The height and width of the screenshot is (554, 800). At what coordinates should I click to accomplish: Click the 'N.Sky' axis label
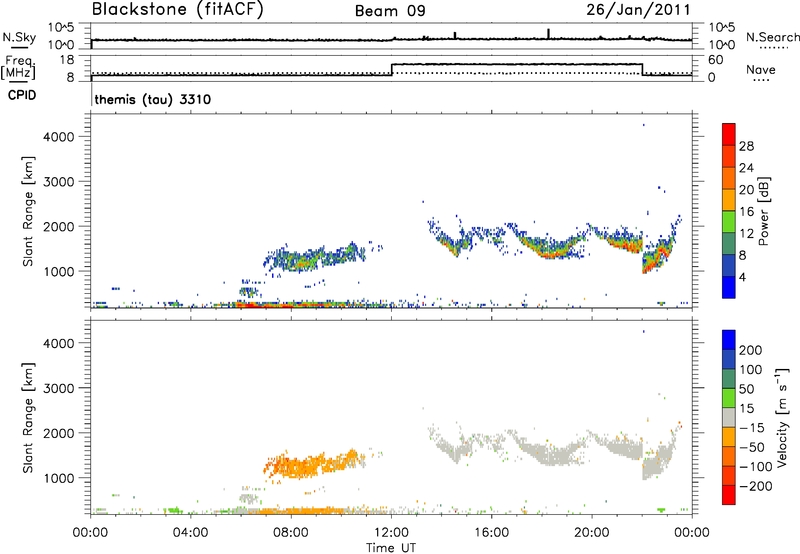[19, 37]
